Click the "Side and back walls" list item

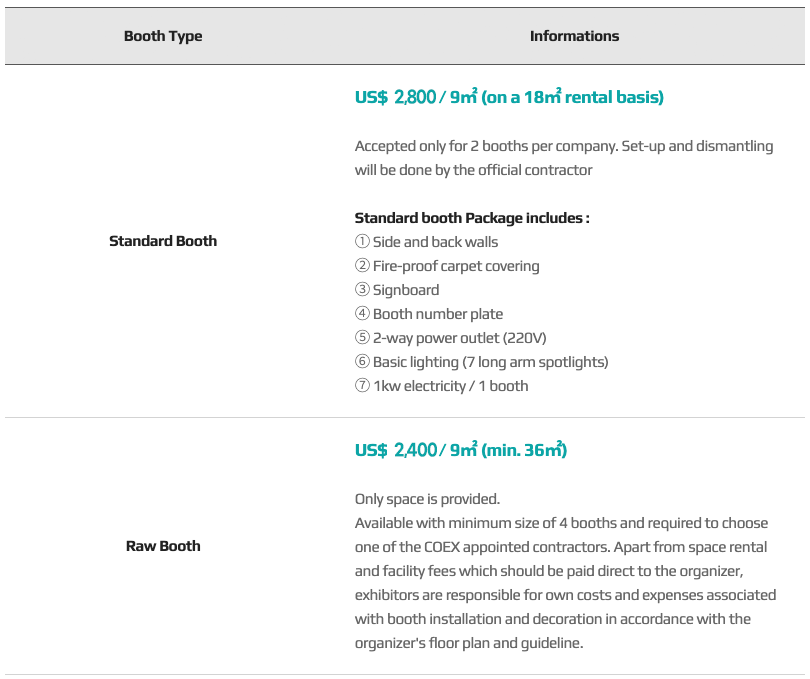[x=435, y=242]
